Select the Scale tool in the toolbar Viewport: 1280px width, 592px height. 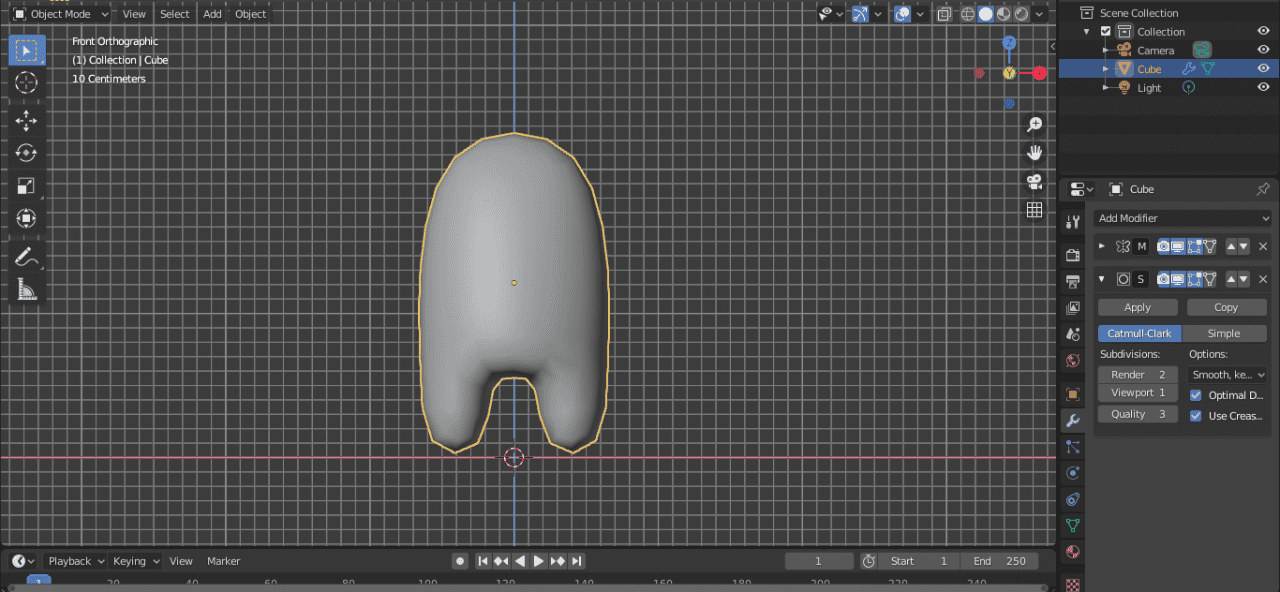[26, 185]
